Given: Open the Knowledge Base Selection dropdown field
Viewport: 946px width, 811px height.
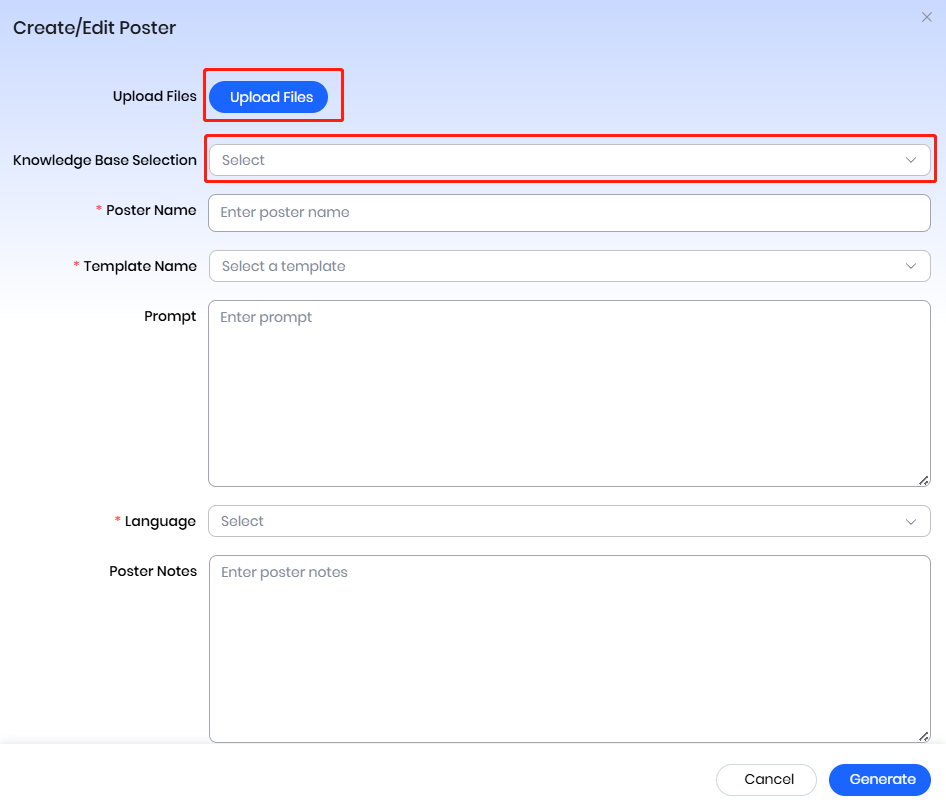Looking at the screenshot, I should tap(560, 160).
